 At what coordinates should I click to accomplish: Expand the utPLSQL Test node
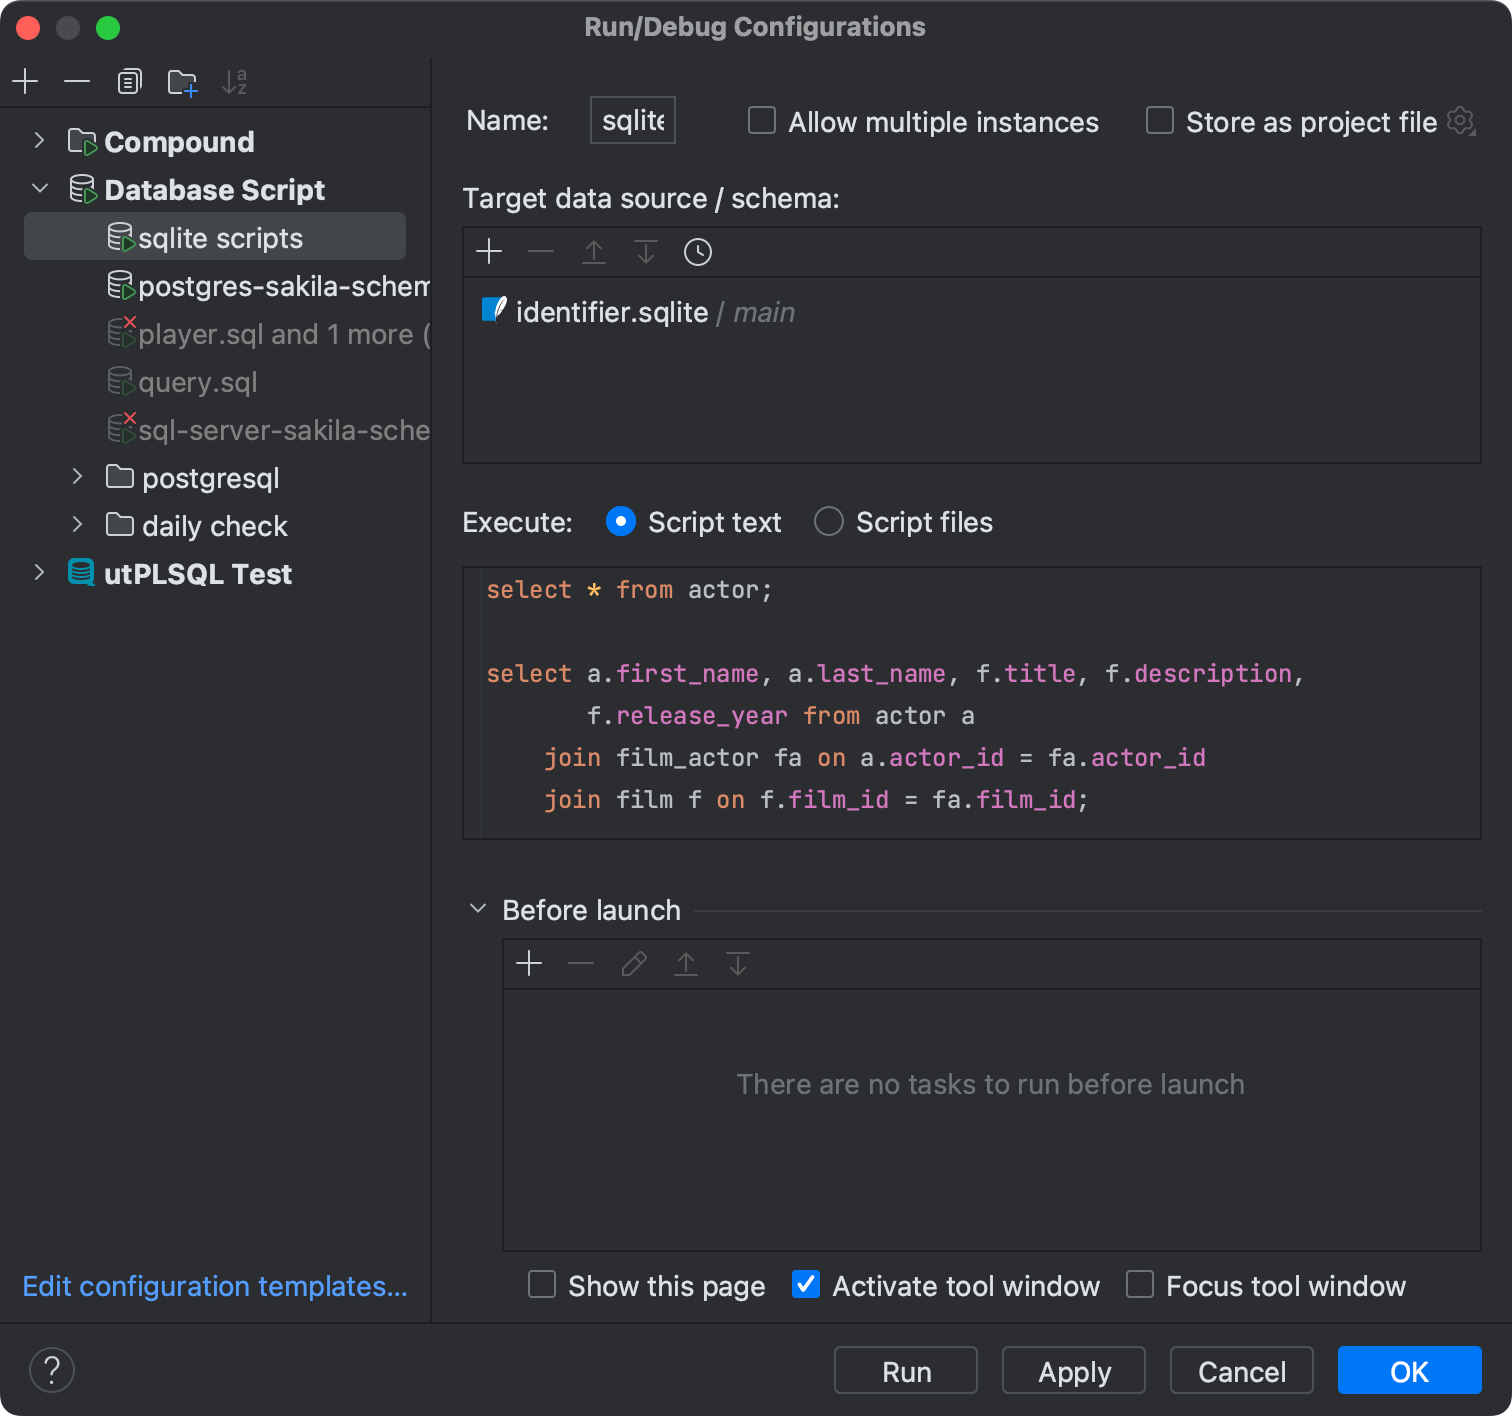click(39, 572)
